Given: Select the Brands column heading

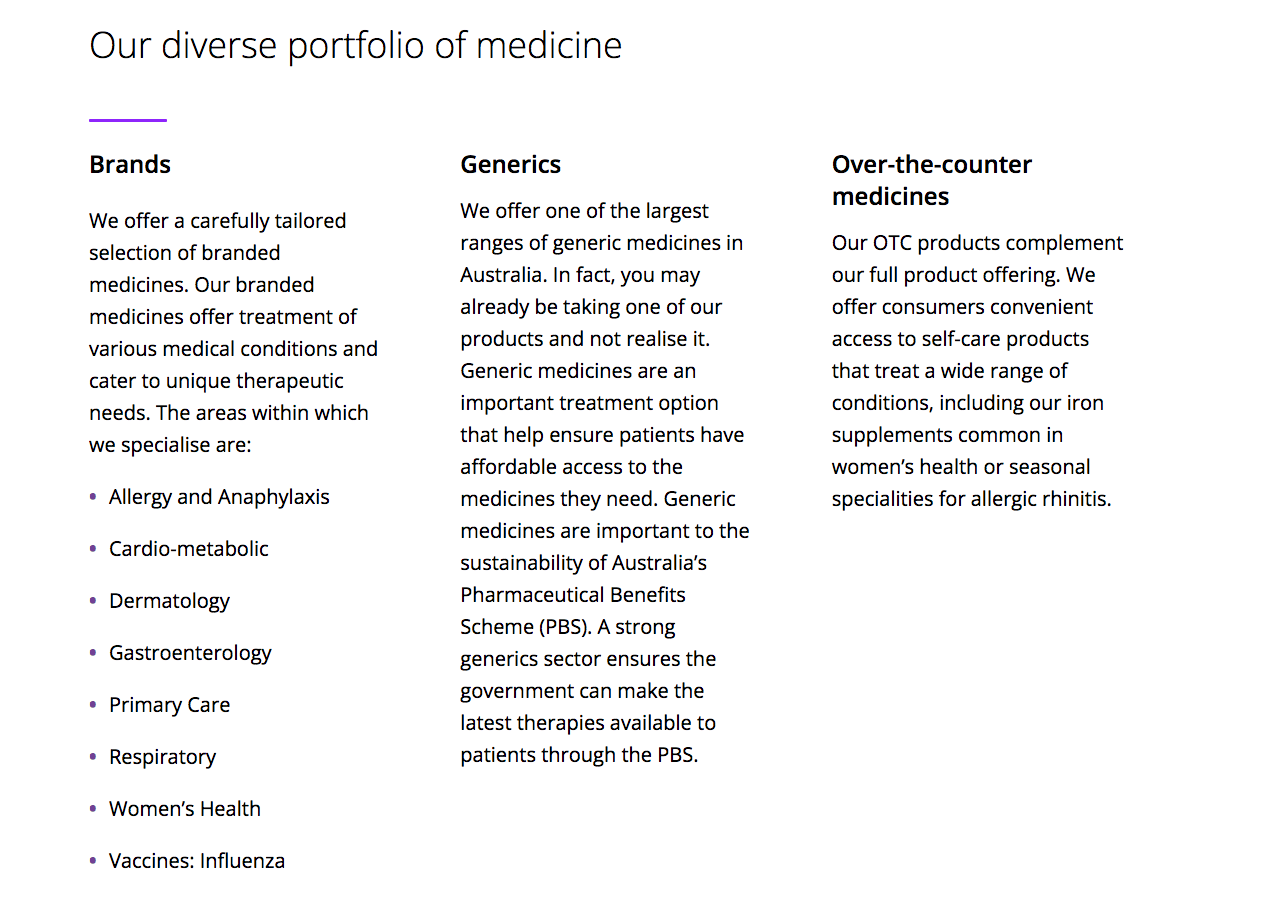Looking at the screenshot, I should click(x=130, y=164).
